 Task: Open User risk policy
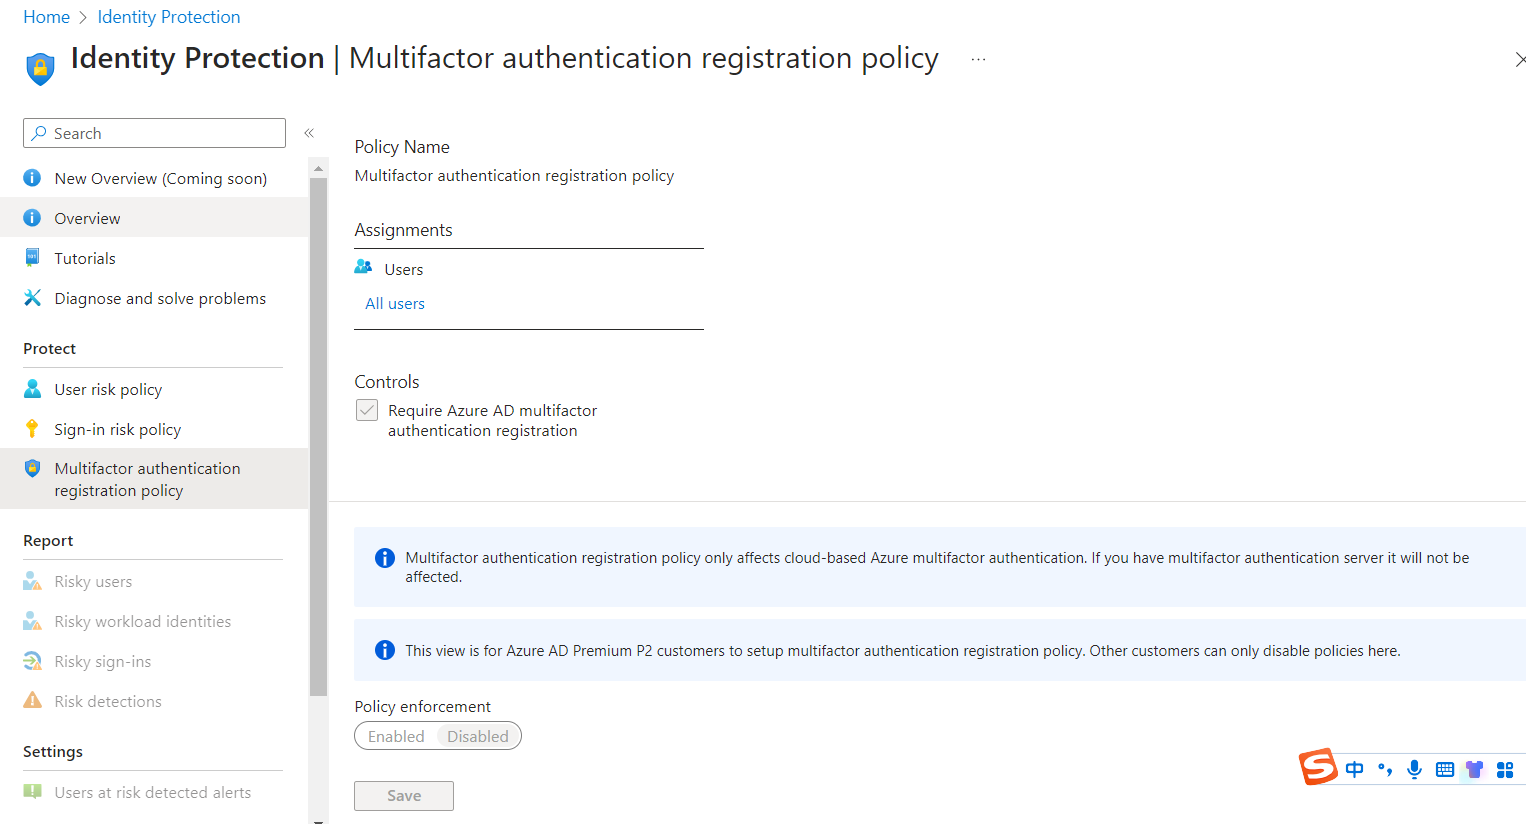coord(108,389)
